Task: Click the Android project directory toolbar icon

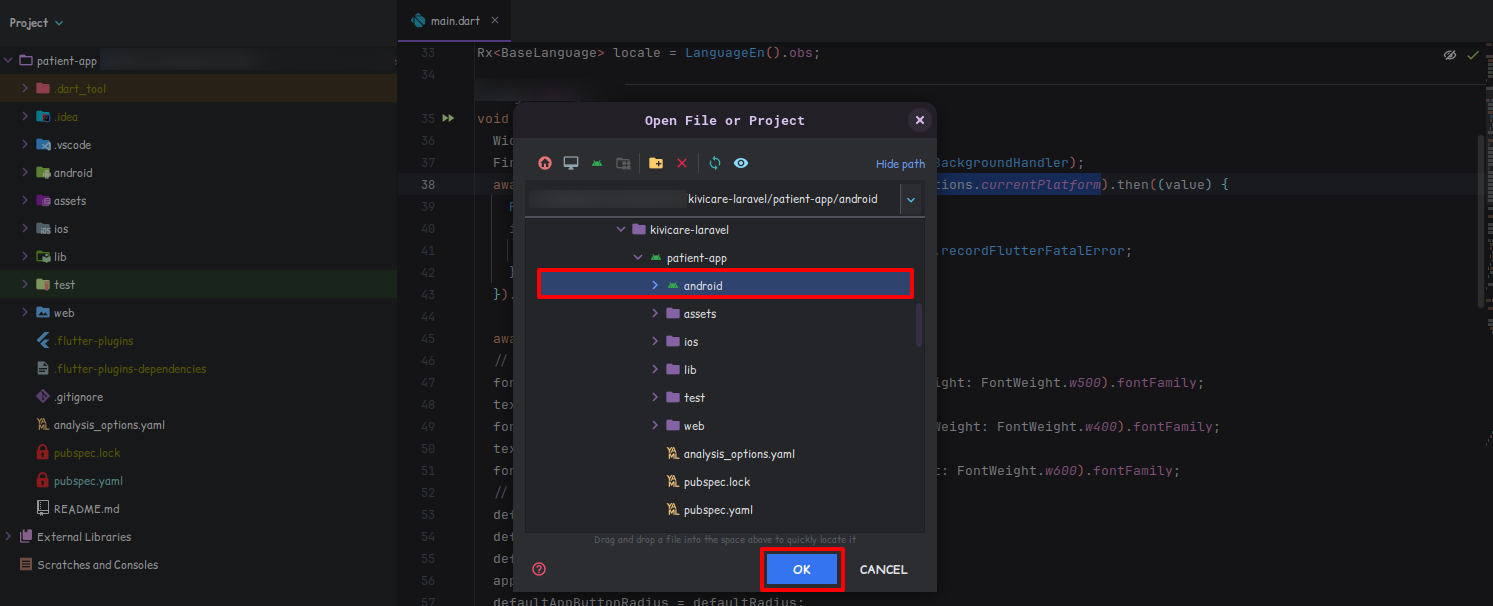Action: (597, 163)
